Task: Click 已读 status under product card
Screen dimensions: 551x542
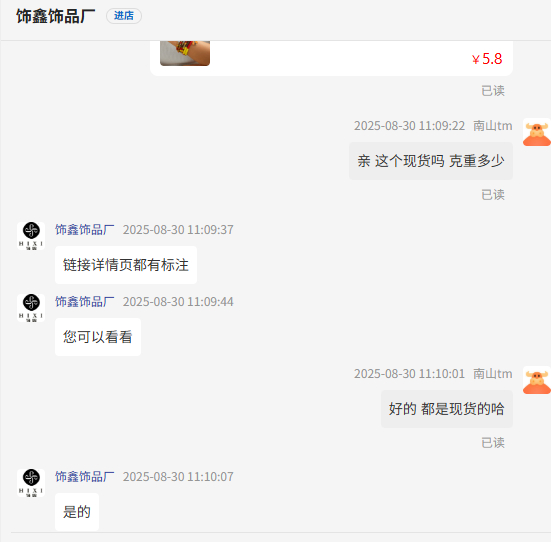Action: (x=493, y=91)
